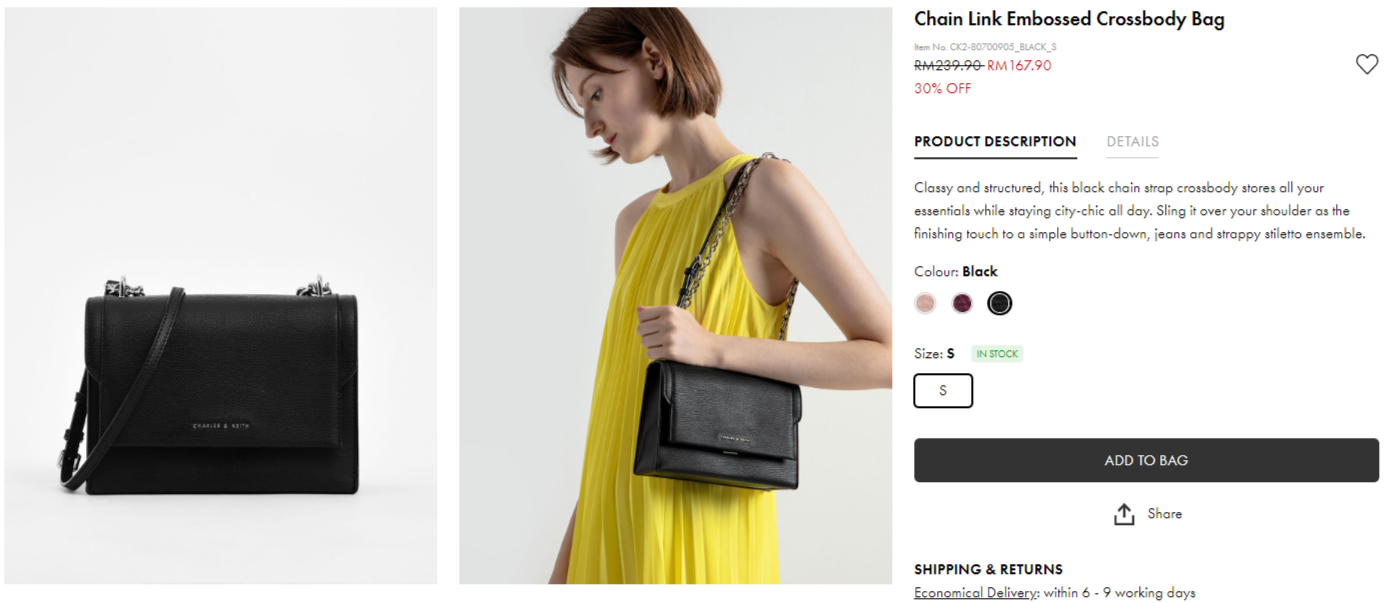
Task: Click the crossed-out RM239.90 original price
Action: 947,66
